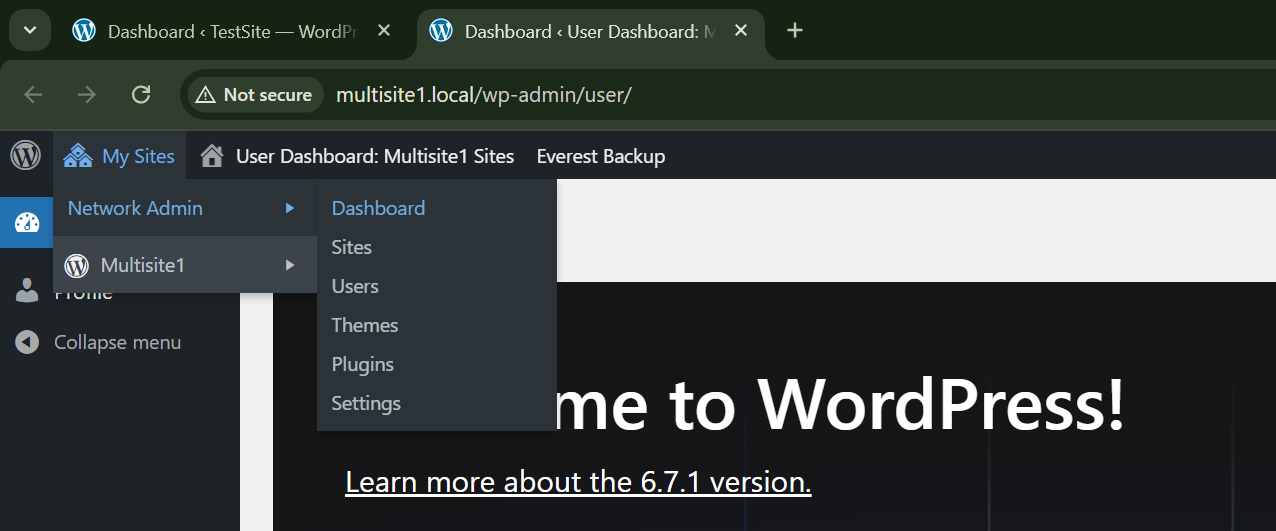Viewport: 1276px width, 531px height.
Task: Select the Dashboard gauge icon in sidebar
Action: 26,223
